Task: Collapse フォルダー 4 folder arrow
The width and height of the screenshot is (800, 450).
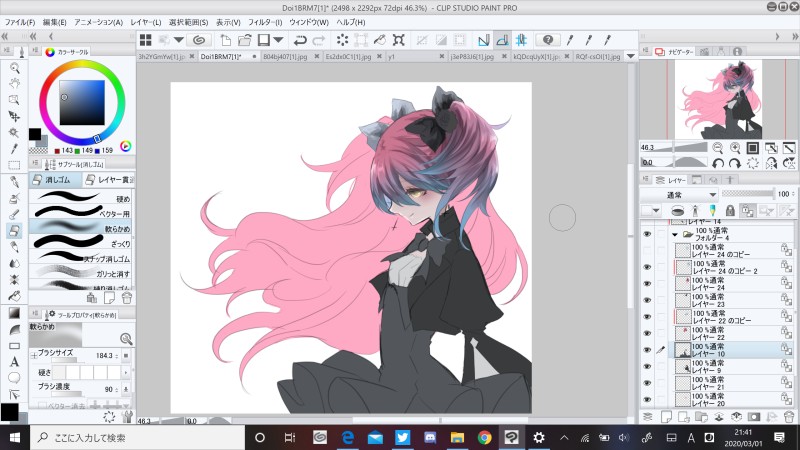Action: (675, 235)
